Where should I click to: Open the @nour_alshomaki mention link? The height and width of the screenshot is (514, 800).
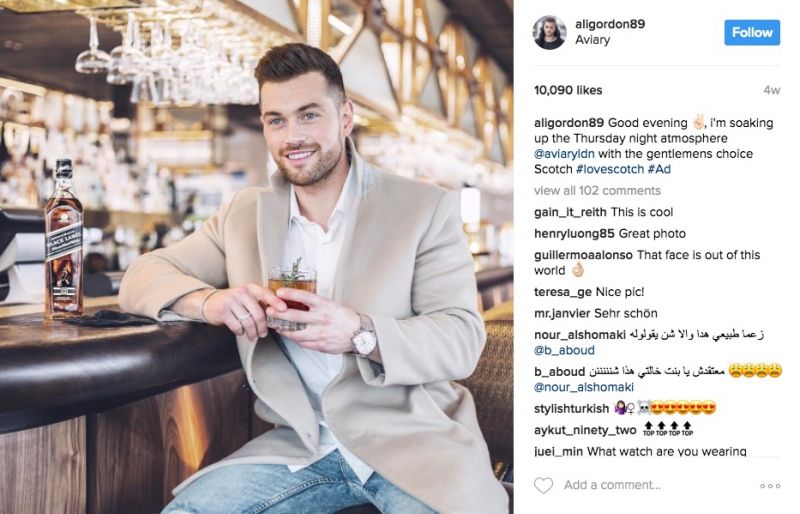(584, 387)
